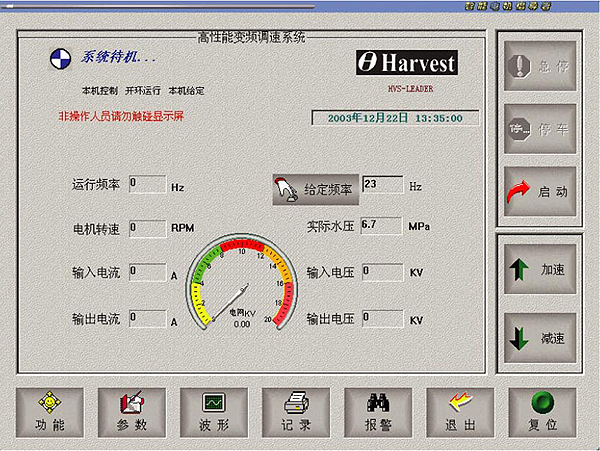600x451 pixels.
Task: Click the 电机转速 motor RPM field
Action: (147, 227)
